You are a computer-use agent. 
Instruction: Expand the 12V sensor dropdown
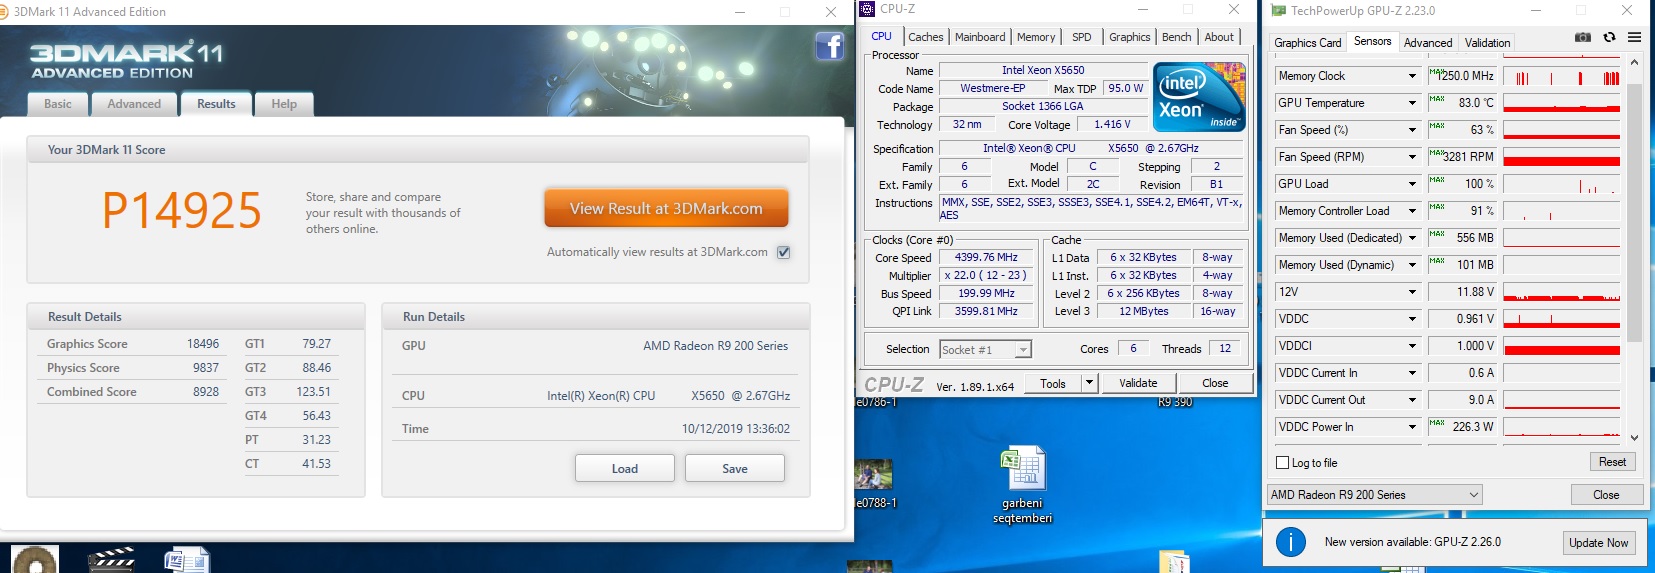click(x=1412, y=292)
